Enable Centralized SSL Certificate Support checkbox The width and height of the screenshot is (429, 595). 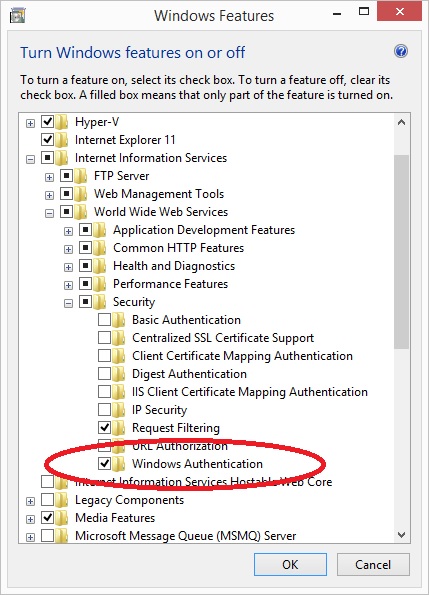click(x=104, y=337)
